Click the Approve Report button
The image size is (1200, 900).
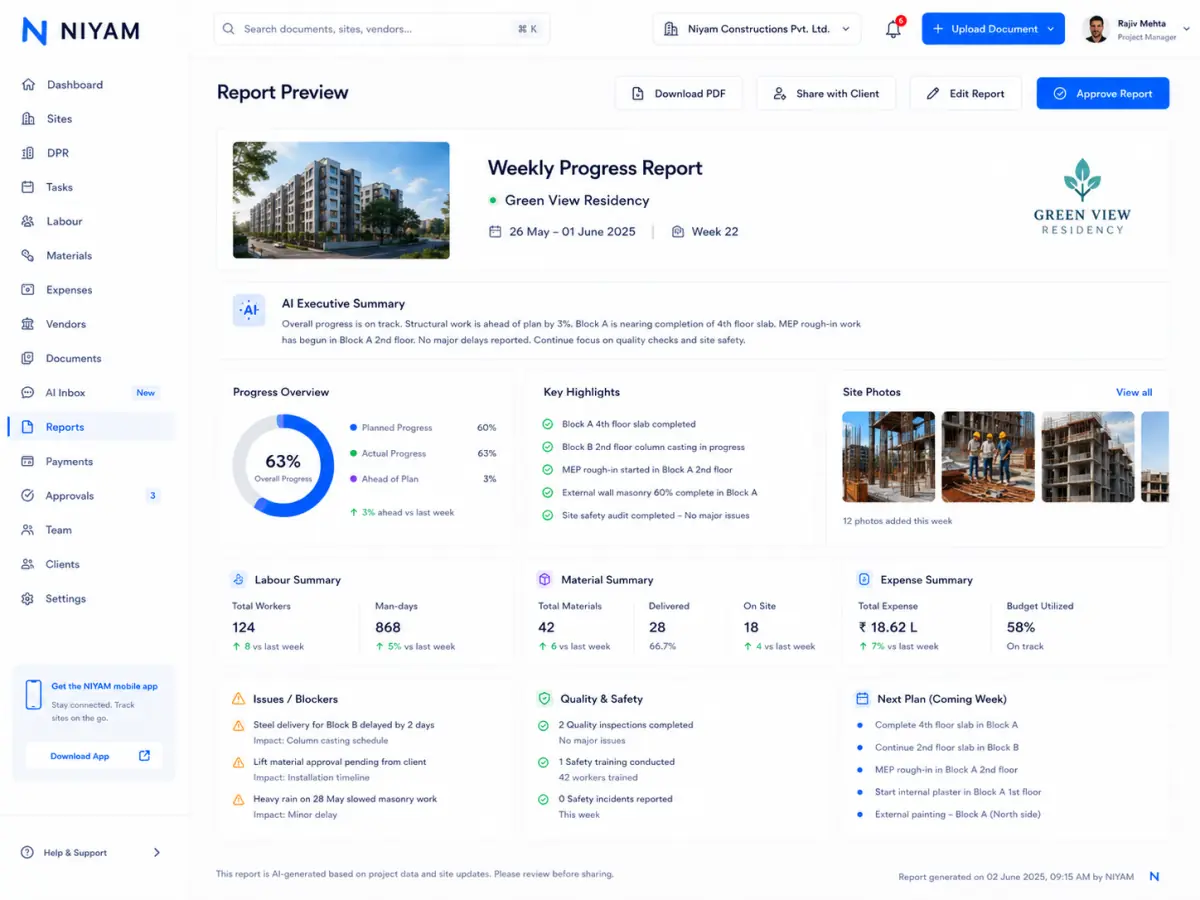1103,93
